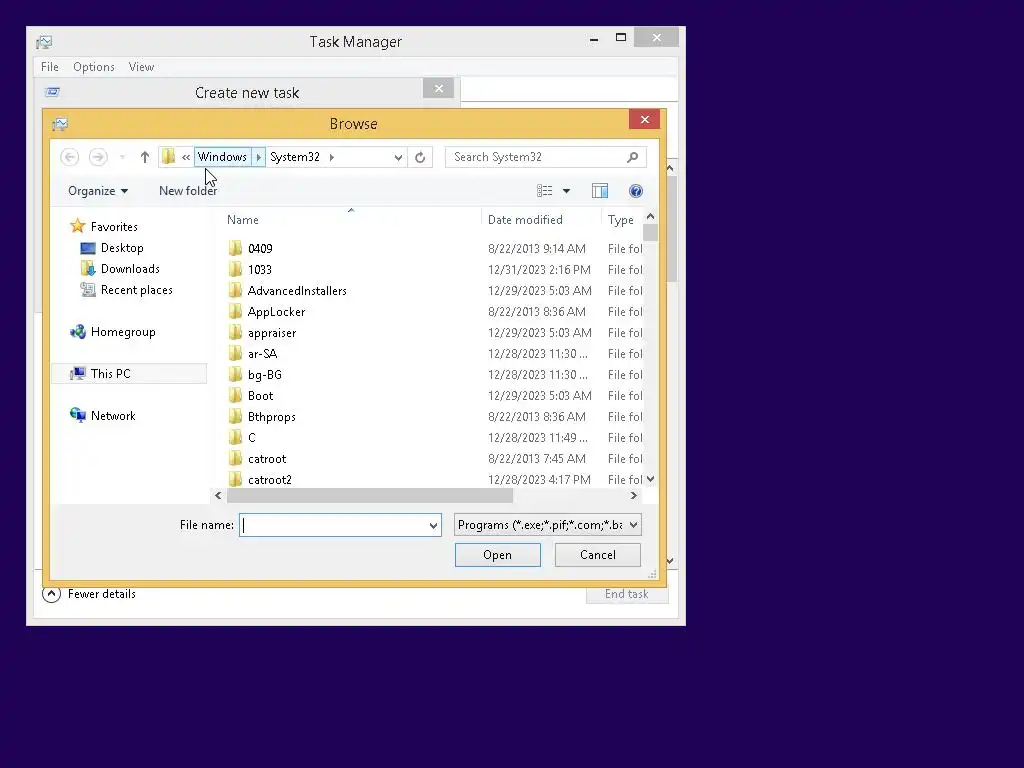Screen dimensions: 1024x768
Task: Show hidden path segments chevron
Action: 186,157
